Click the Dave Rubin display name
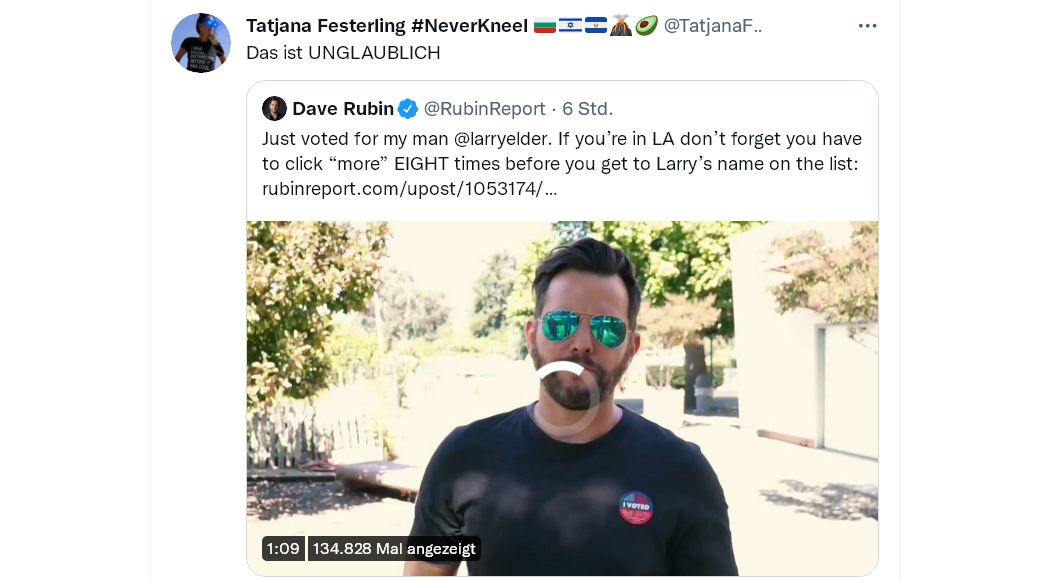 343,108
